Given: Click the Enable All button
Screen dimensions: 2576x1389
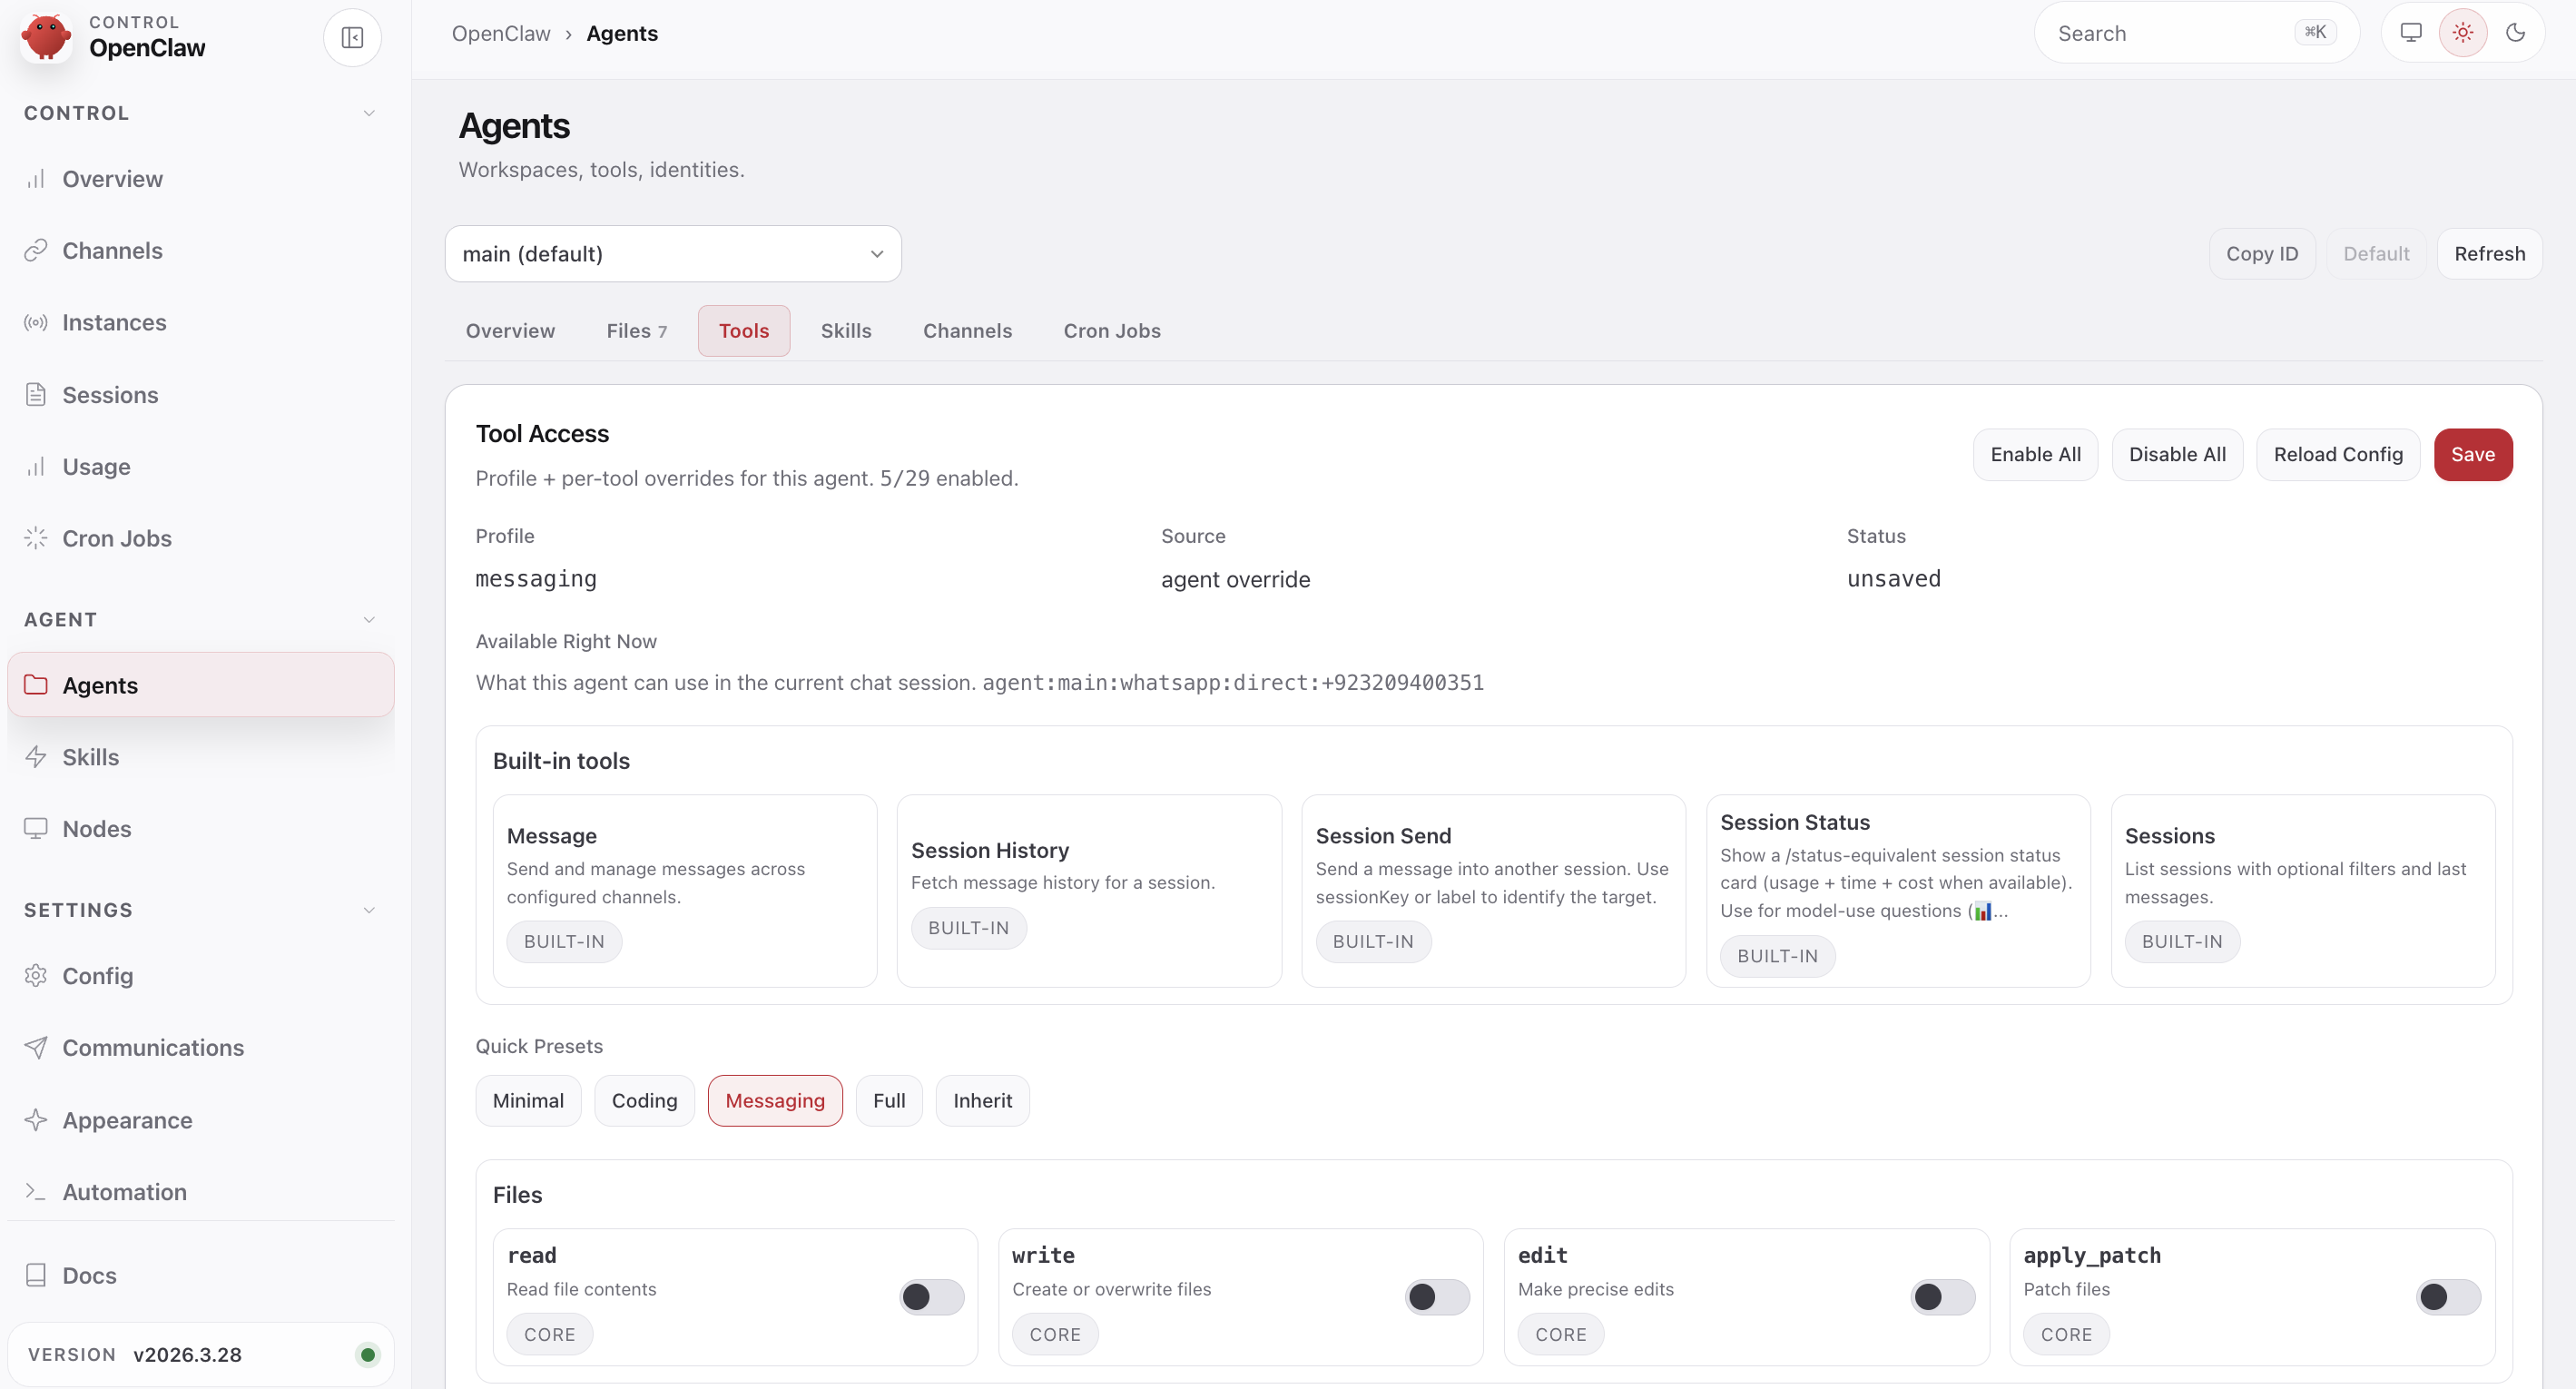Looking at the screenshot, I should [x=2035, y=454].
